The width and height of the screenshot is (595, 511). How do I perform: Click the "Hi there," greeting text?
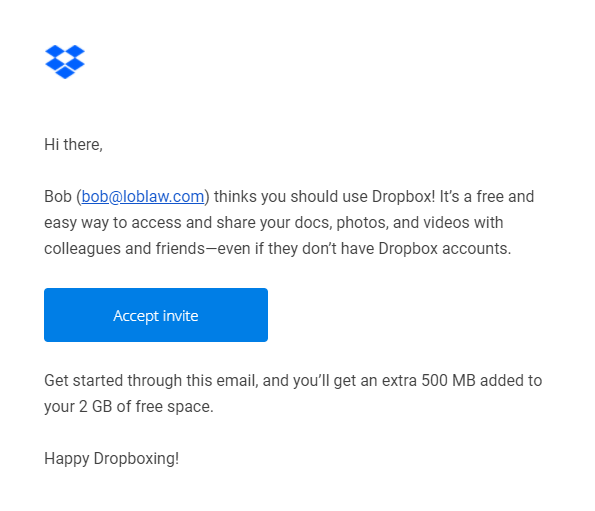[x=73, y=145]
